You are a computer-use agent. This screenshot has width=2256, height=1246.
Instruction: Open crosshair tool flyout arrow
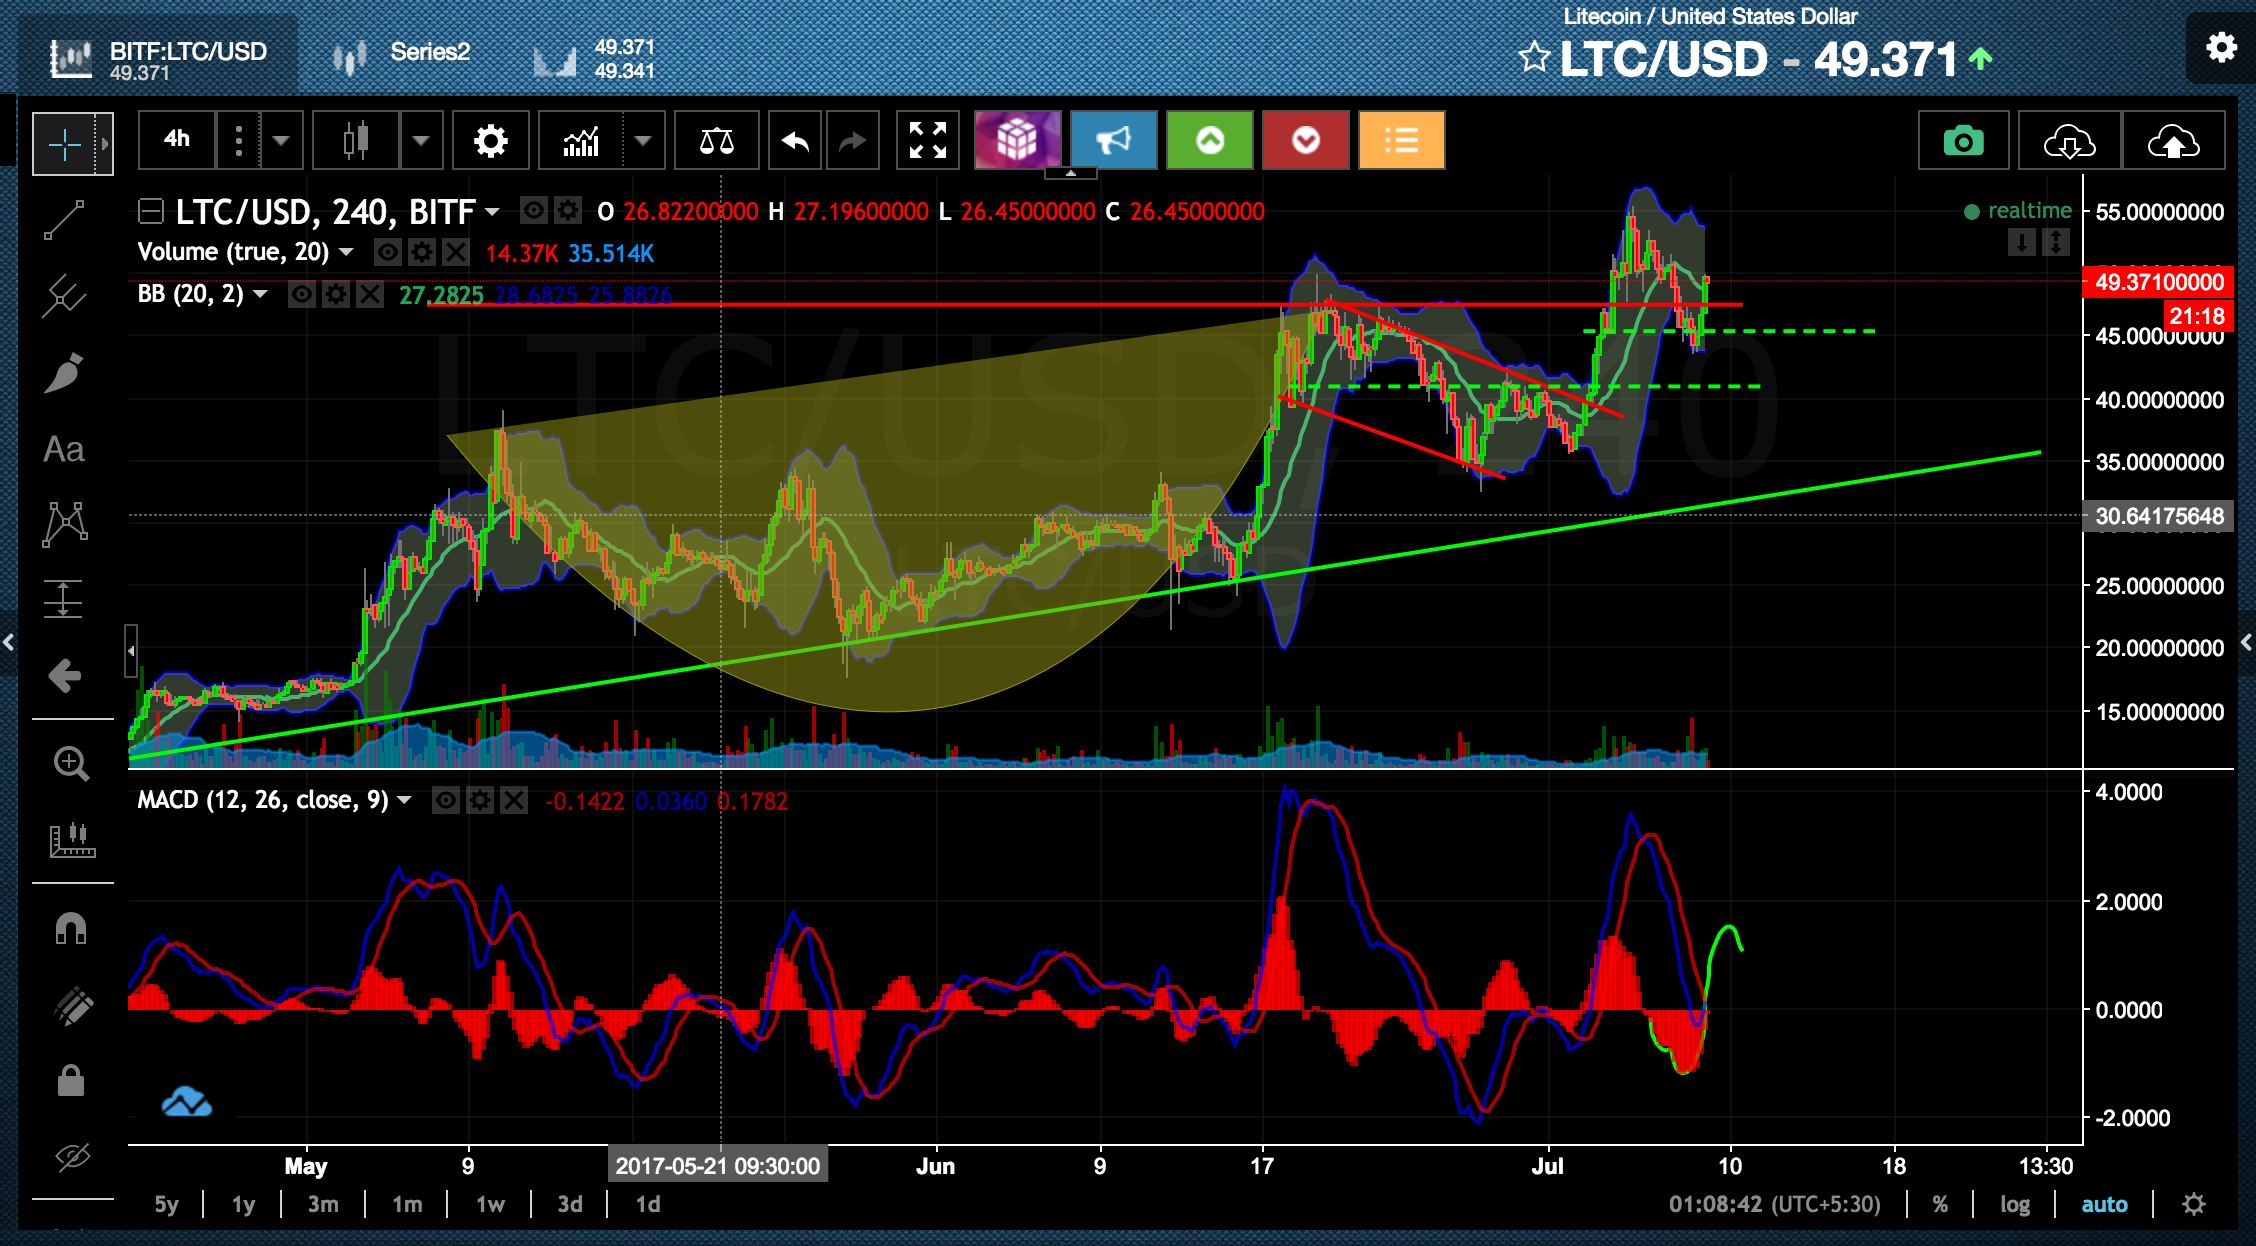(x=104, y=144)
